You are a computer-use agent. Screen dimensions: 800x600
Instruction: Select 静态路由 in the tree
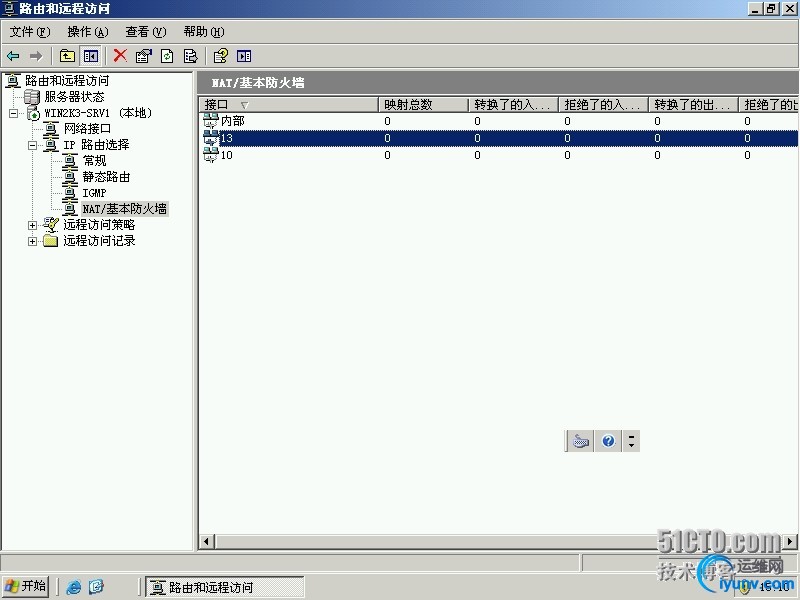click(x=106, y=177)
